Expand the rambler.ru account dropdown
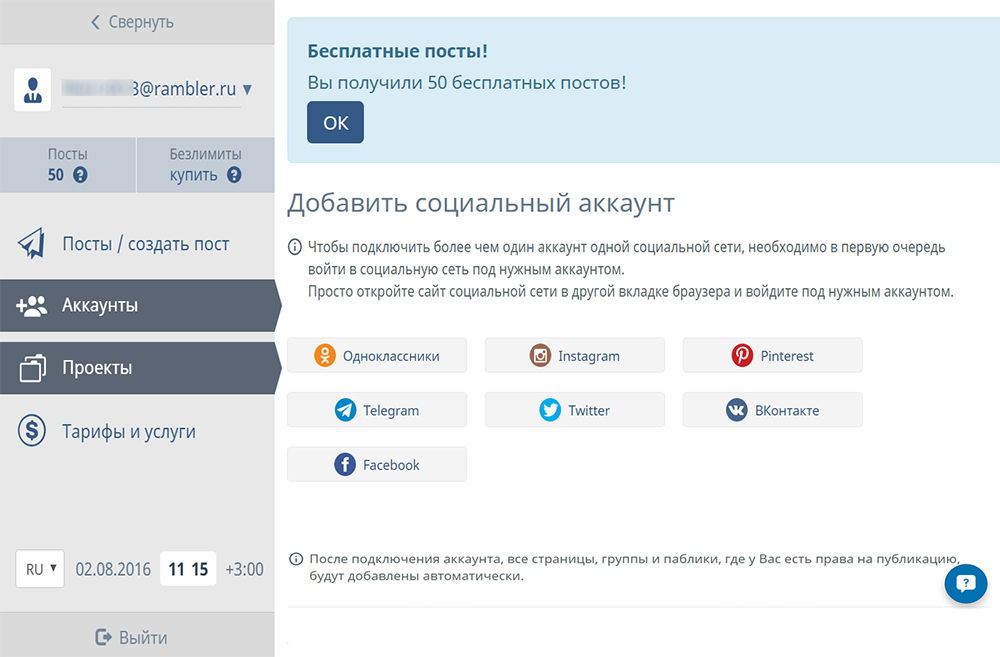 pyautogui.click(x=247, y=90)
